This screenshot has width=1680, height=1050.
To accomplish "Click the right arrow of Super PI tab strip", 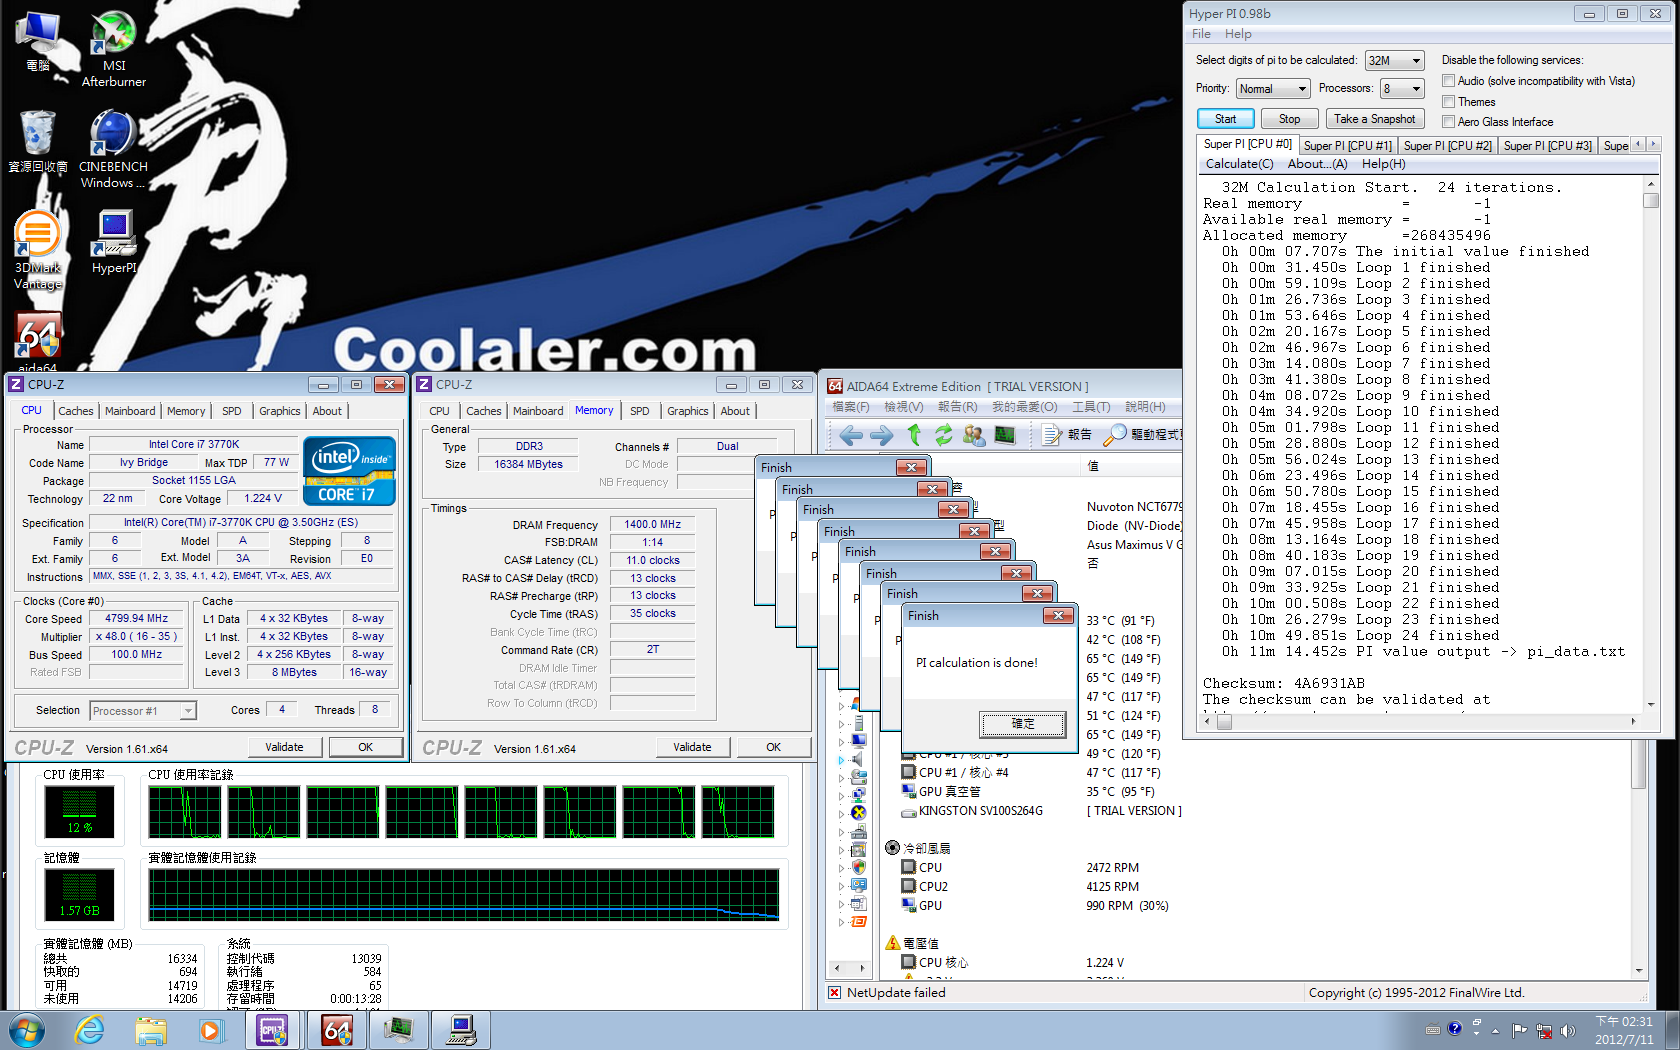I will click(1652, 145).
